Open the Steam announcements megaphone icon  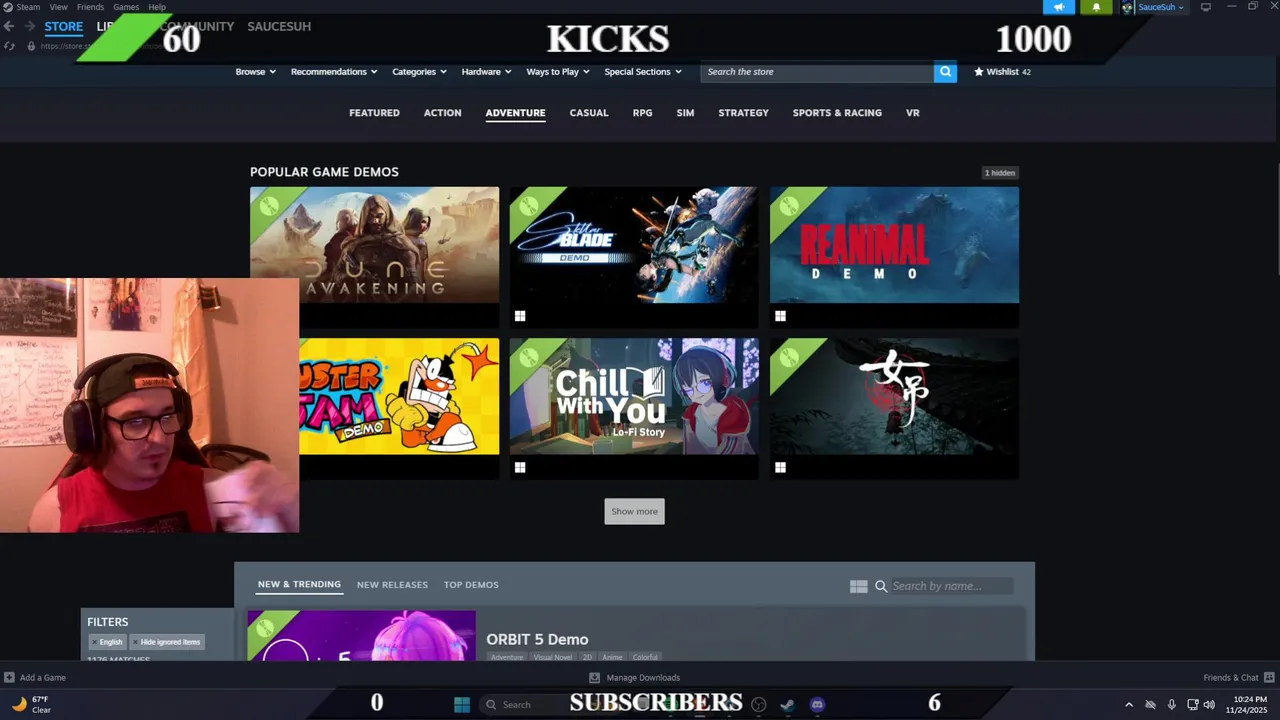coord(1059,7)
